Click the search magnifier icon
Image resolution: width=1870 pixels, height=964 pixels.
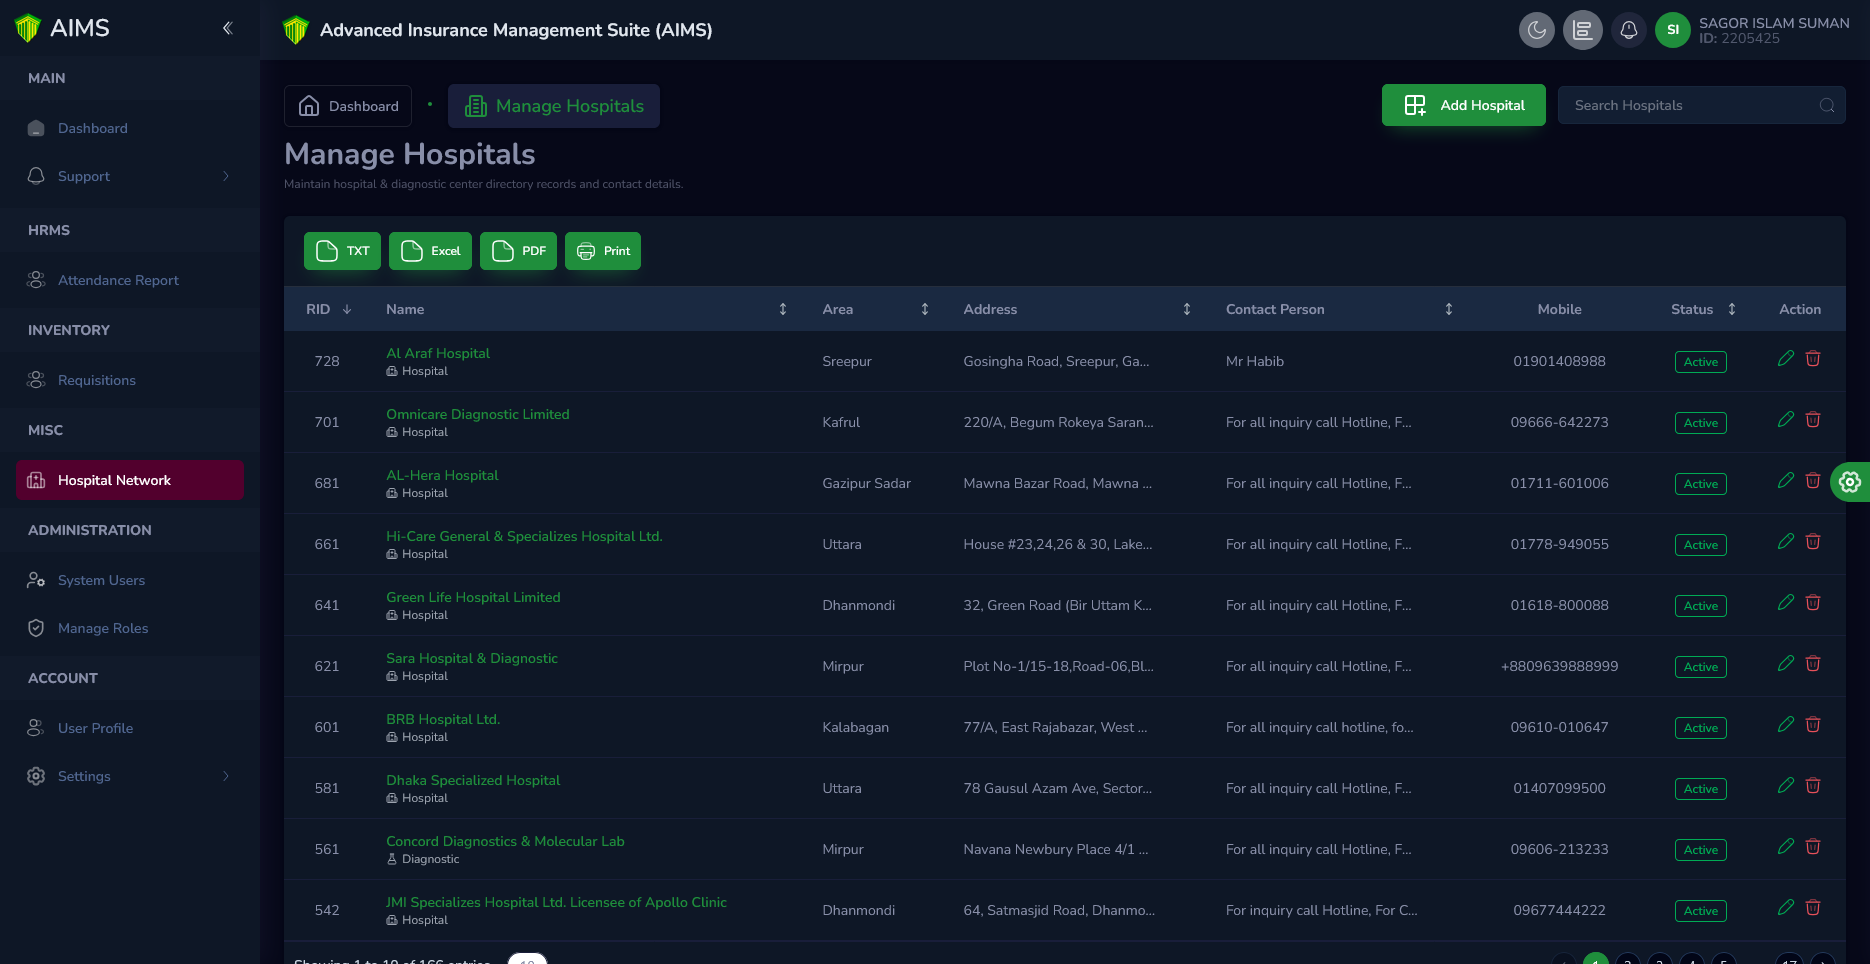point(1827,105)
